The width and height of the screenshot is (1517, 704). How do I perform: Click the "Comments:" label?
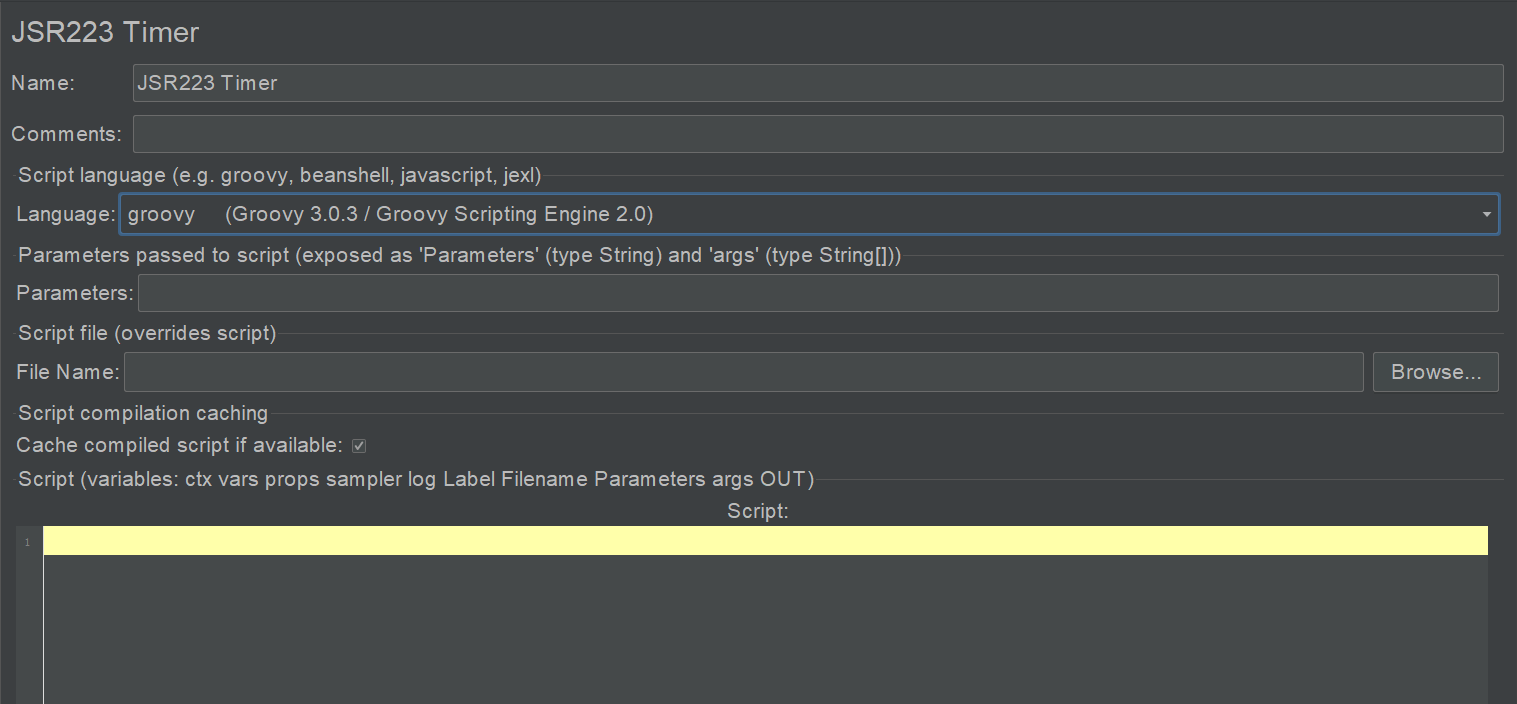66,134
